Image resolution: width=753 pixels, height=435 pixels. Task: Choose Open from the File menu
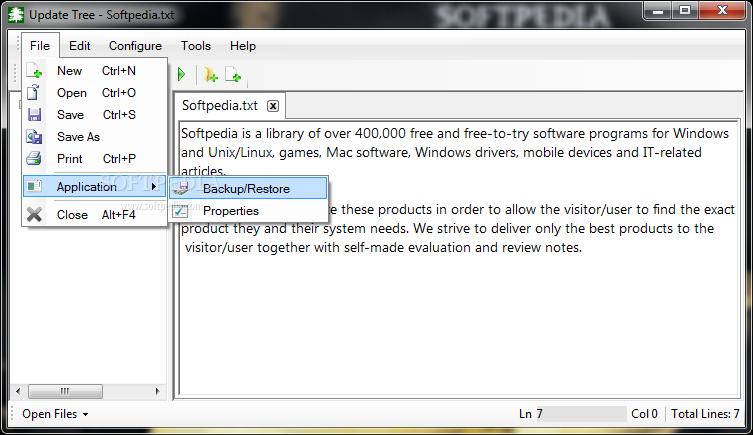95,93
